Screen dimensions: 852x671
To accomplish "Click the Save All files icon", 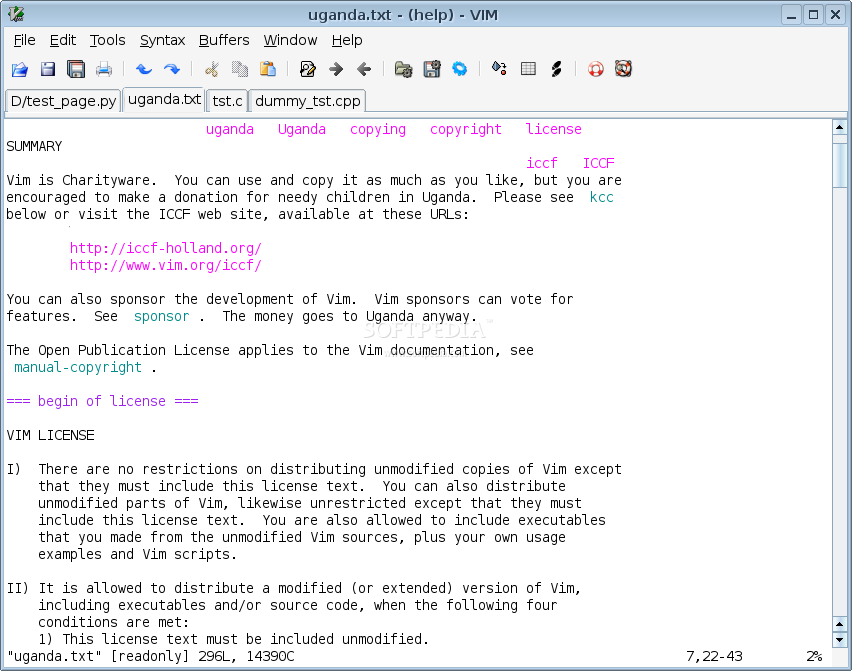I will pyautogui.click(x=76, y=69).
